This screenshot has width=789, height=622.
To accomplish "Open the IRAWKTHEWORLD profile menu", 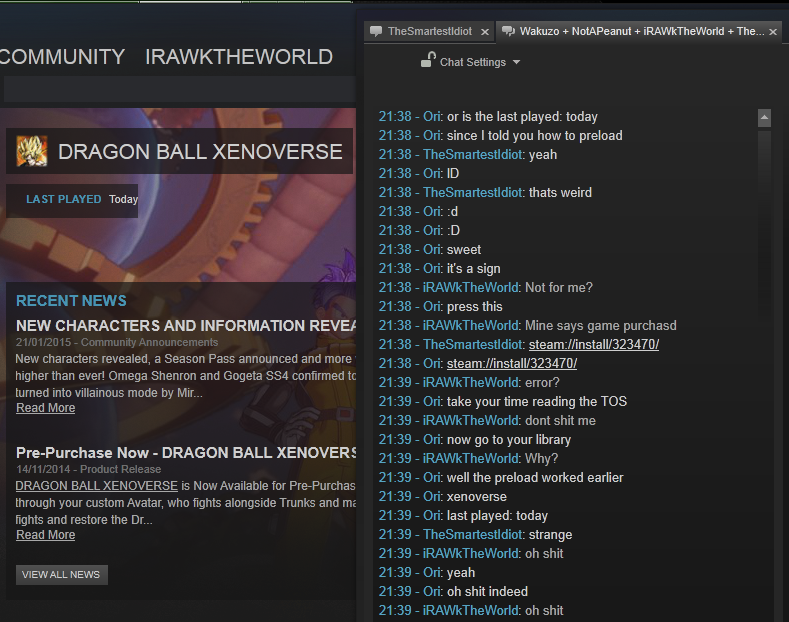I will [239, 57].
